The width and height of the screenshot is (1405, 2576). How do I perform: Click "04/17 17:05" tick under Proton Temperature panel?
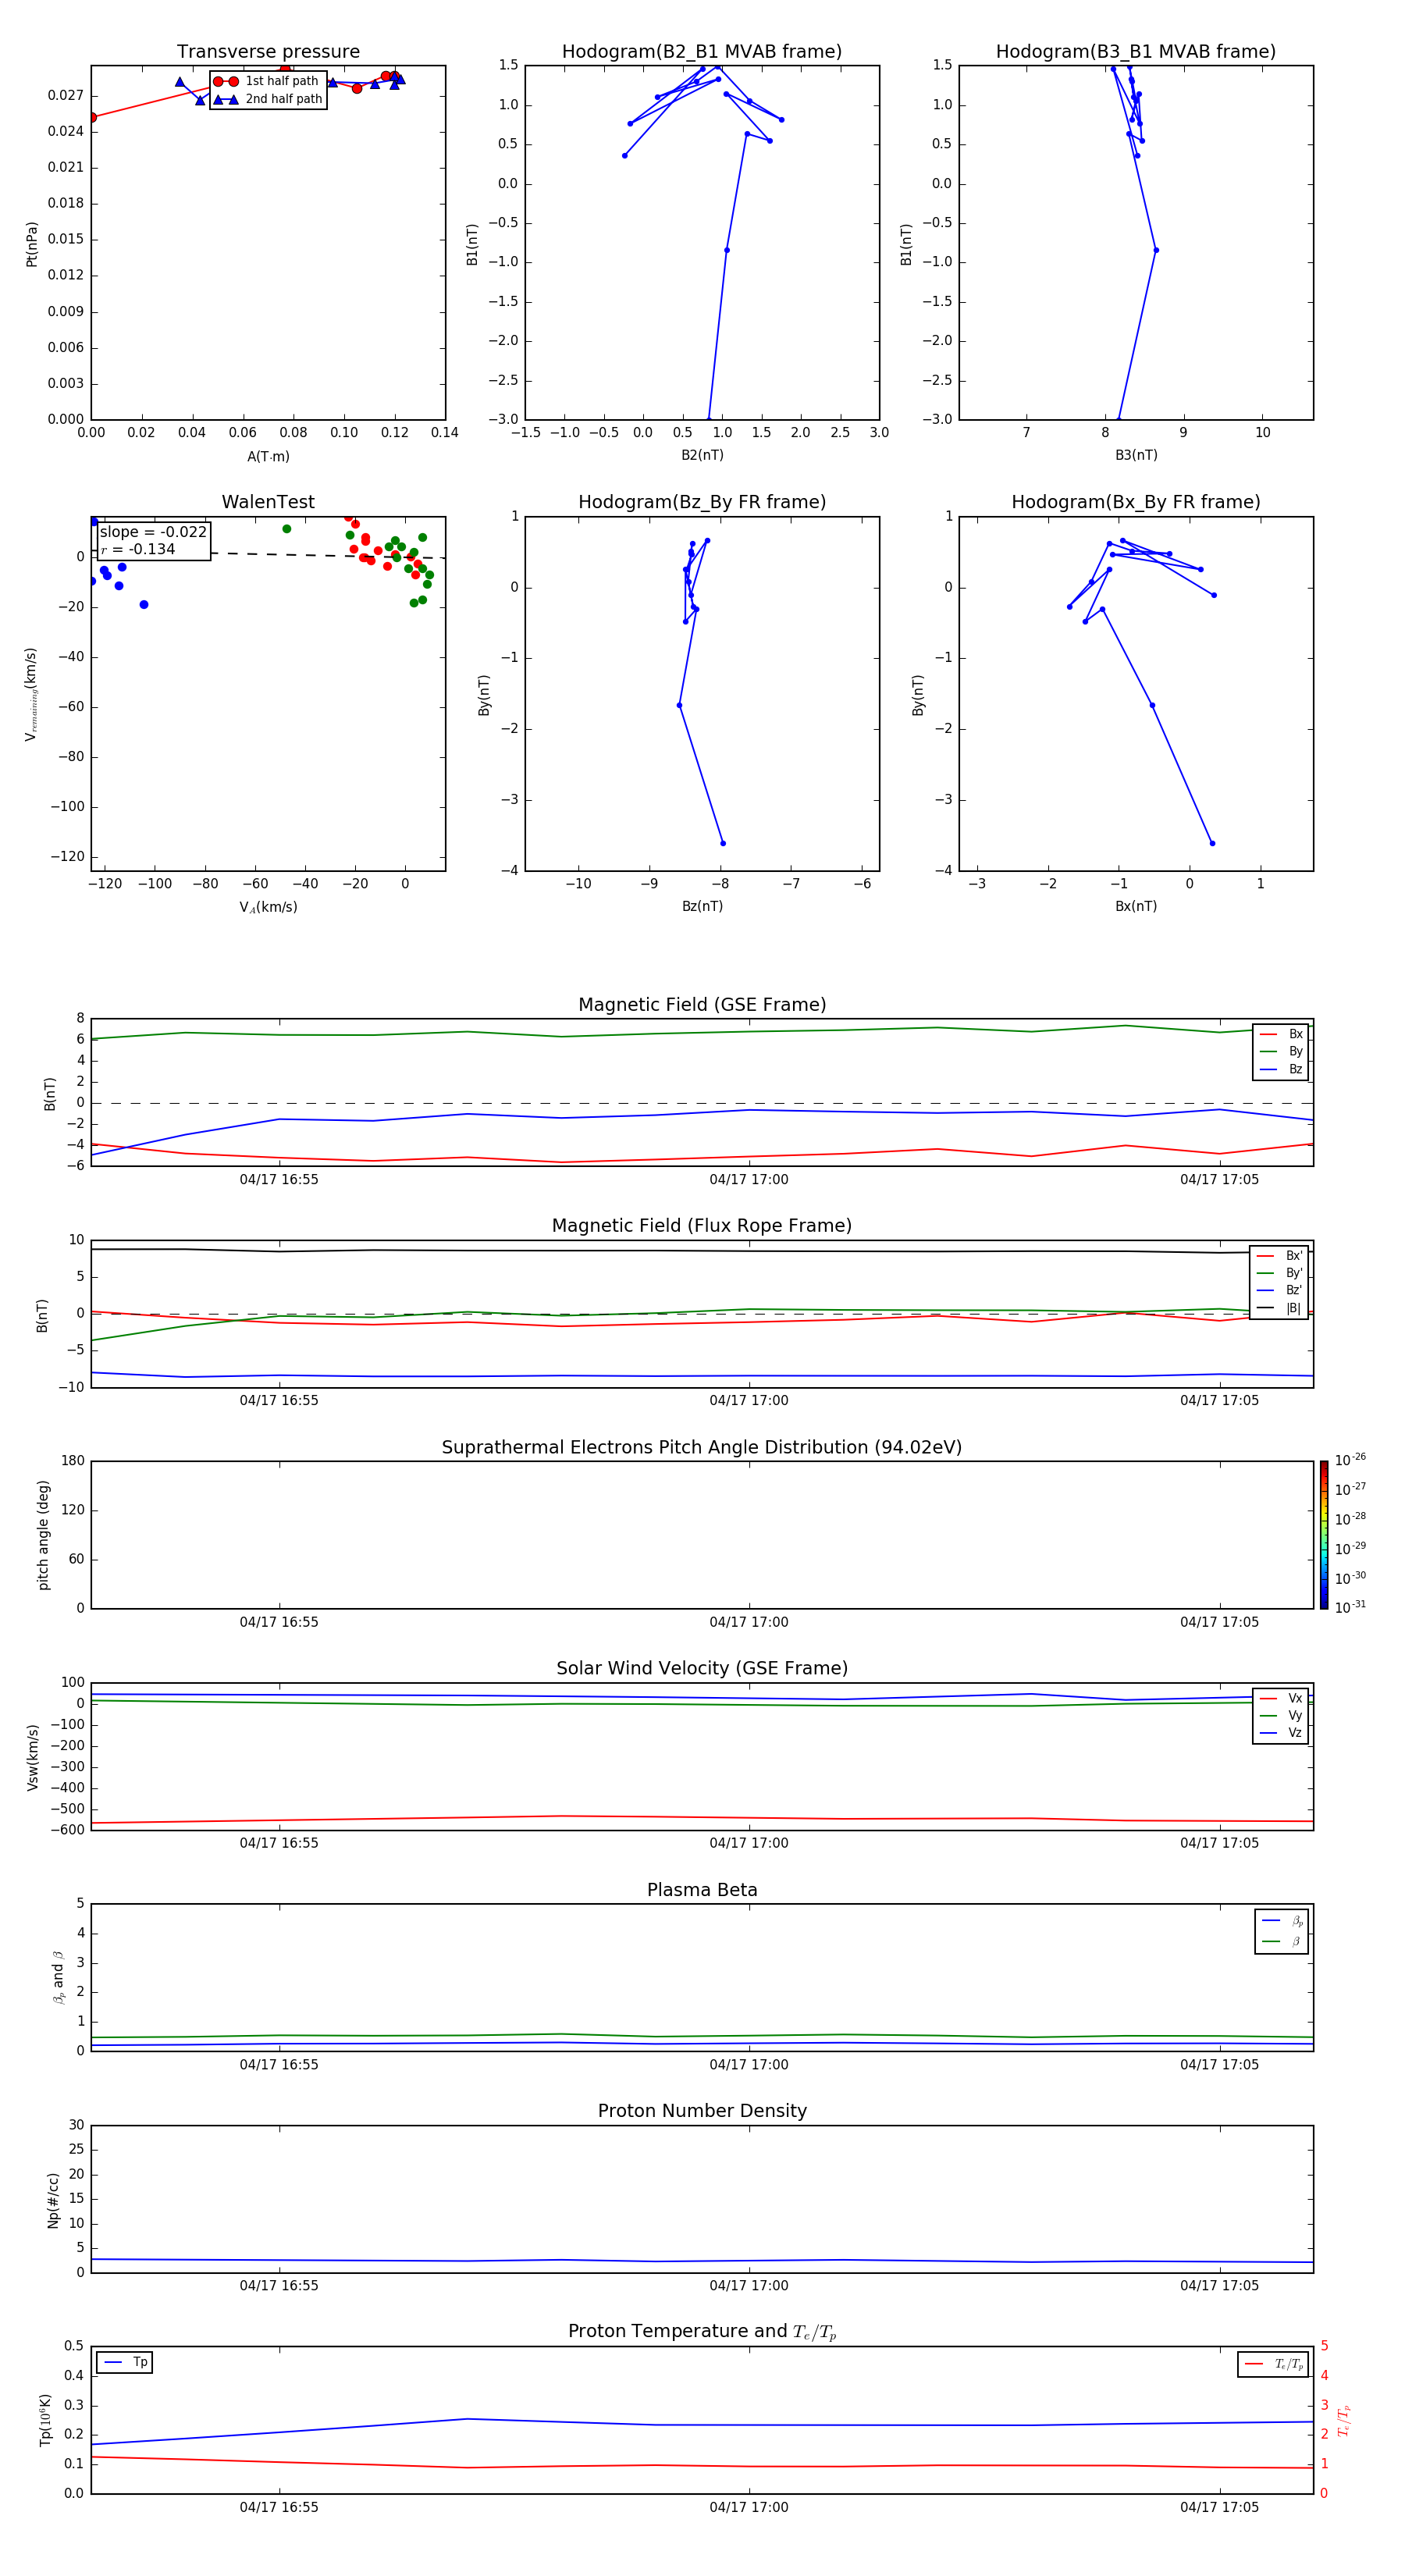coord(1219,2507)
